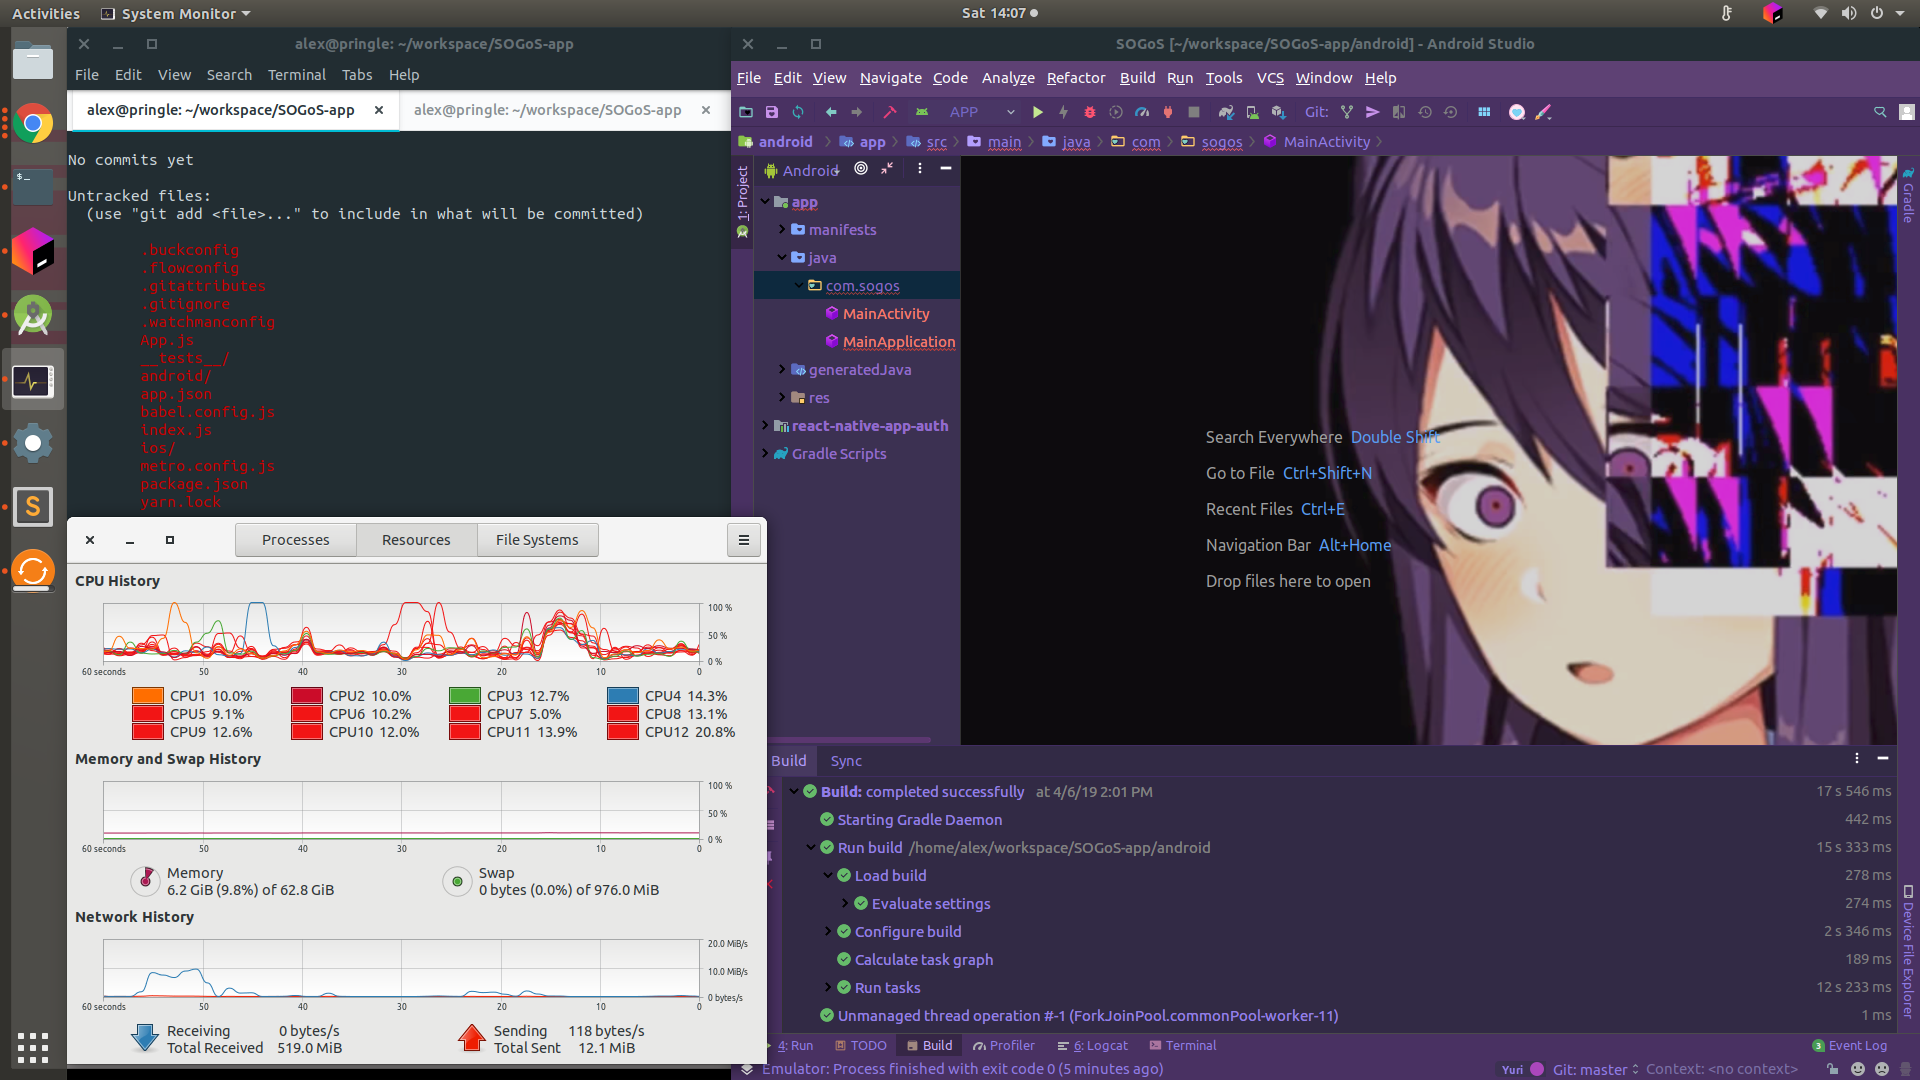Image resolution: width=1920 pixels, height=1080 pixels.
Task: Click Sync Project with Gradle elephant icon
Action: 1226,112
